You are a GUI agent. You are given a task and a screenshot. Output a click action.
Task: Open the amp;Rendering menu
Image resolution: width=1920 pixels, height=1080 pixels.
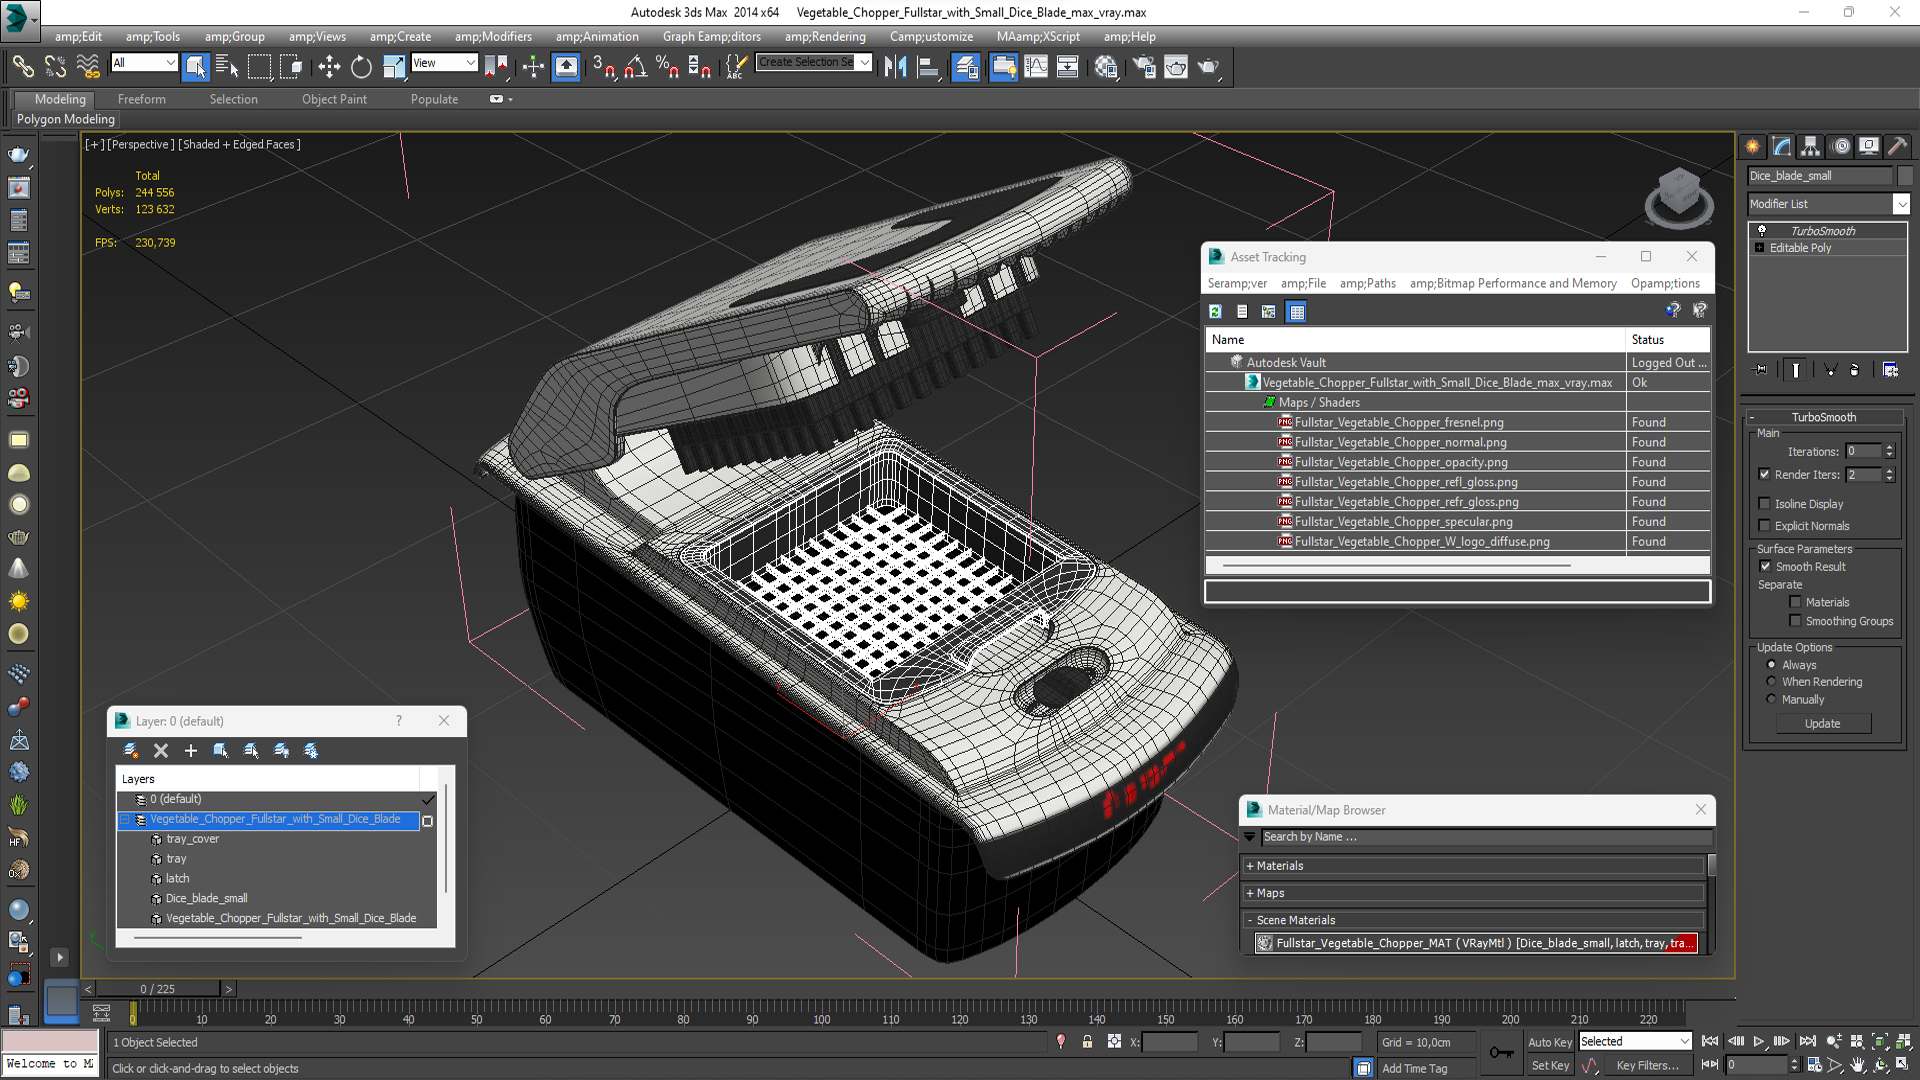(825, 37)
